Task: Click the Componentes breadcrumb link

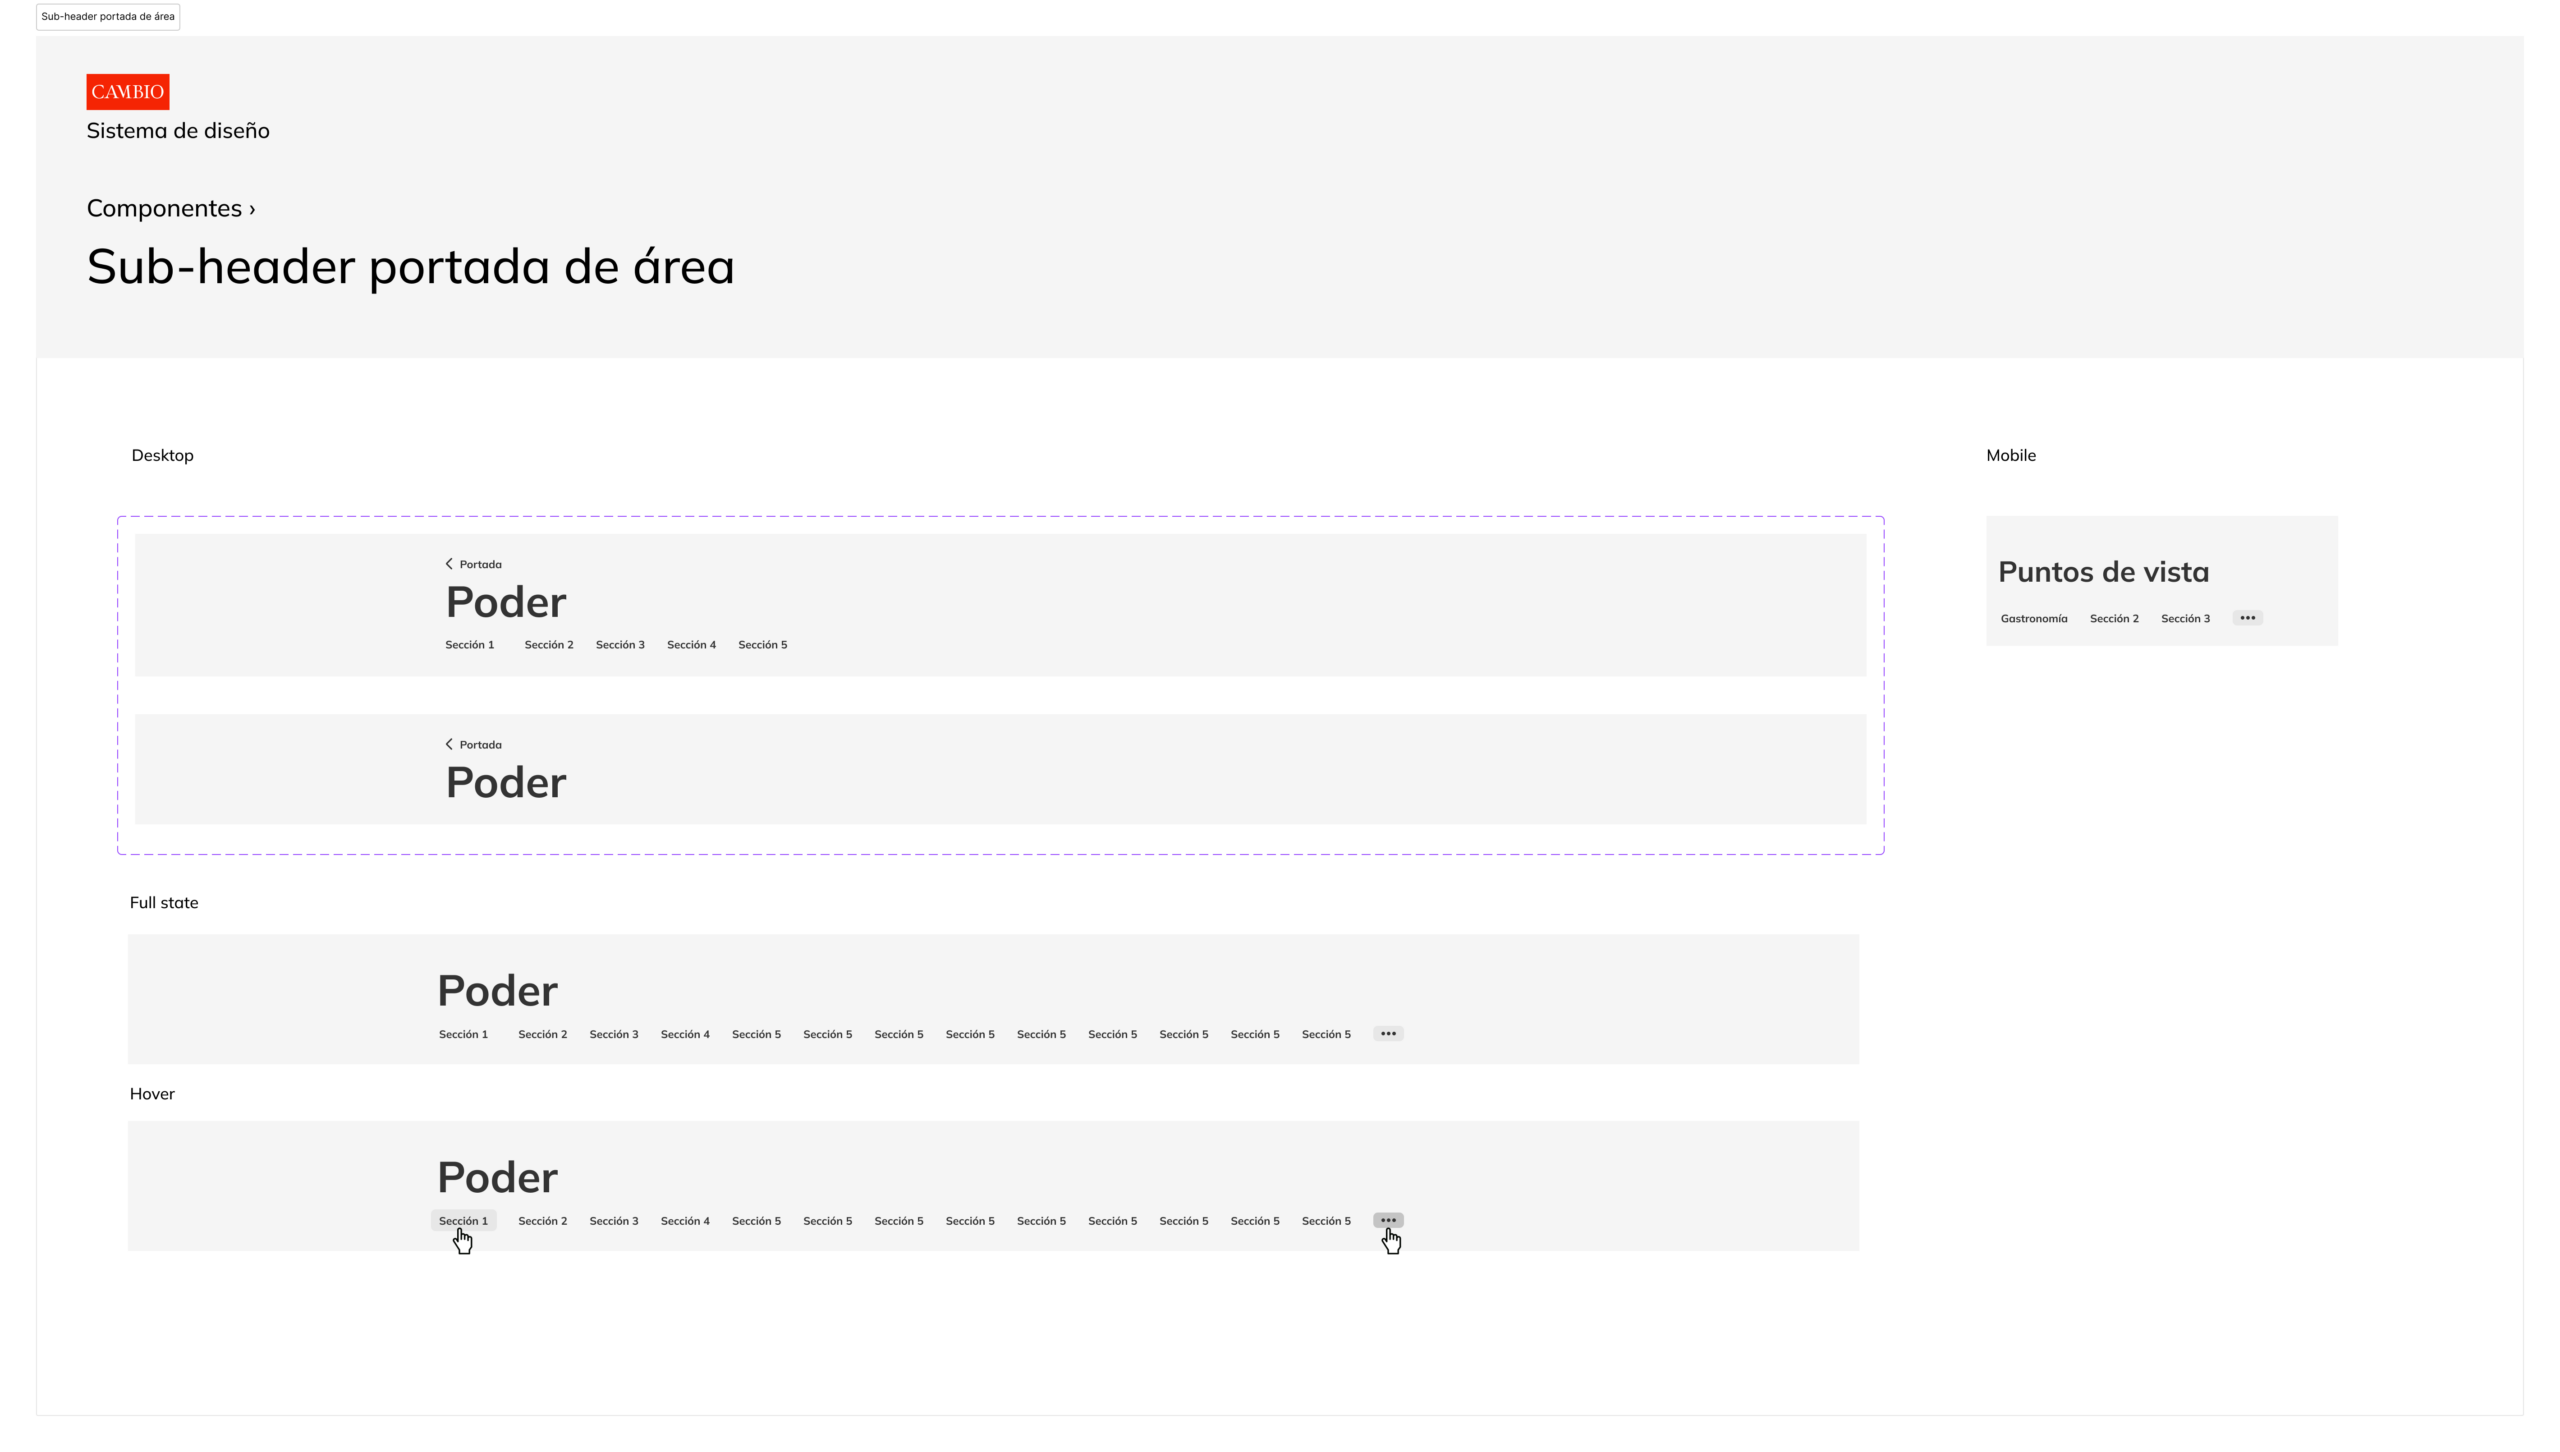Action: tap(164, 208)
